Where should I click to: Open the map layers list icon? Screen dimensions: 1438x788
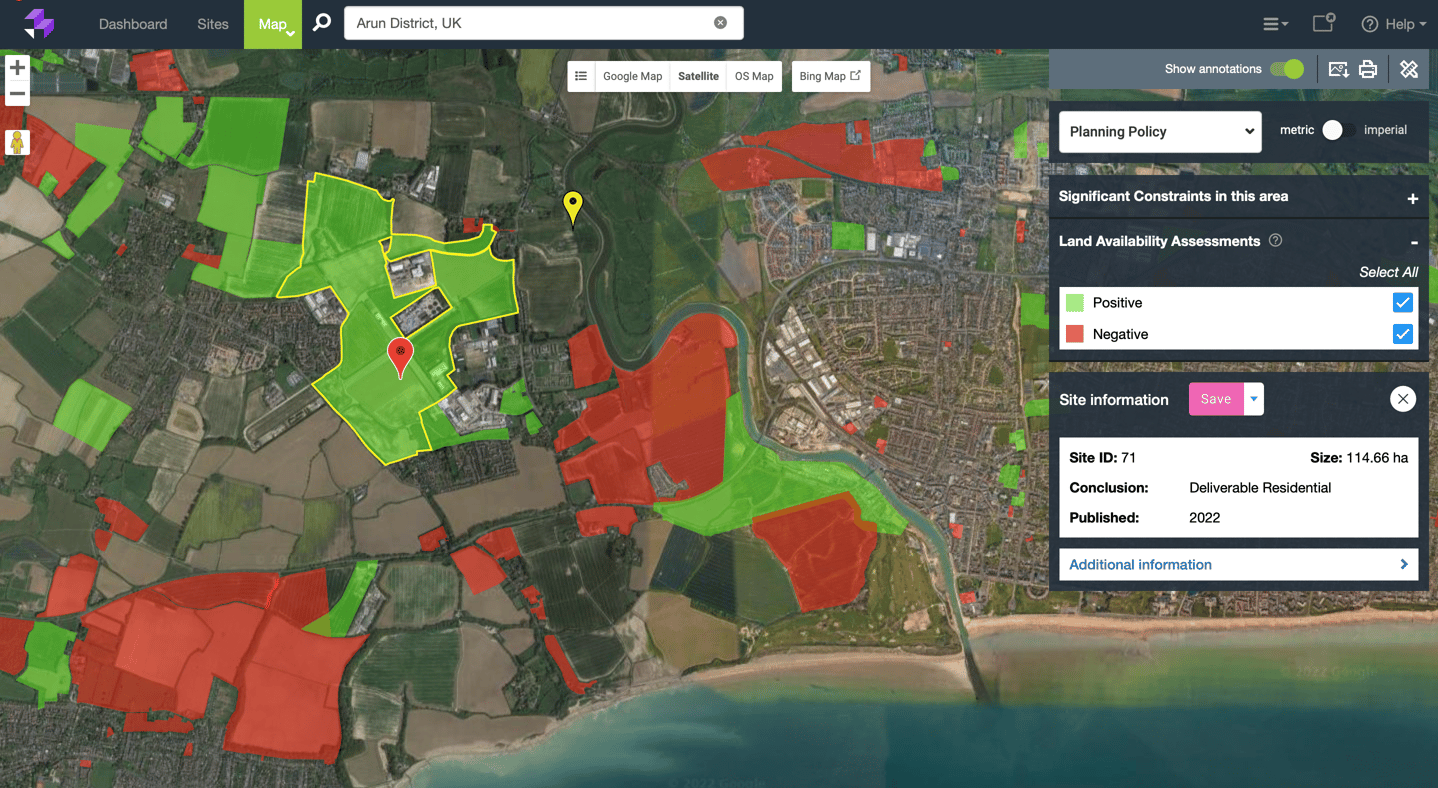point(581,75)
